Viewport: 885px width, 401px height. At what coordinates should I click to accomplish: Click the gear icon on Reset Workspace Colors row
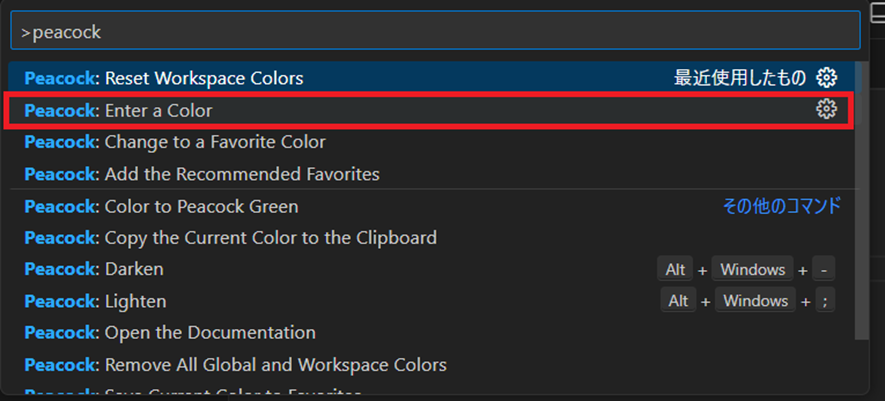coord(826,78)
